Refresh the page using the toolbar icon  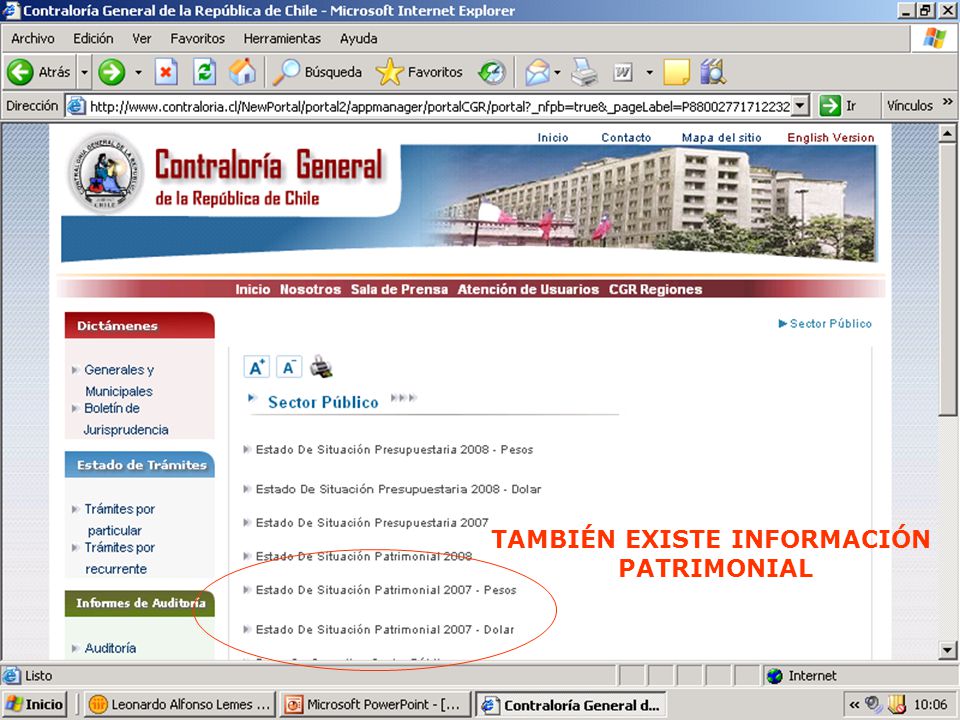[204, 72]
